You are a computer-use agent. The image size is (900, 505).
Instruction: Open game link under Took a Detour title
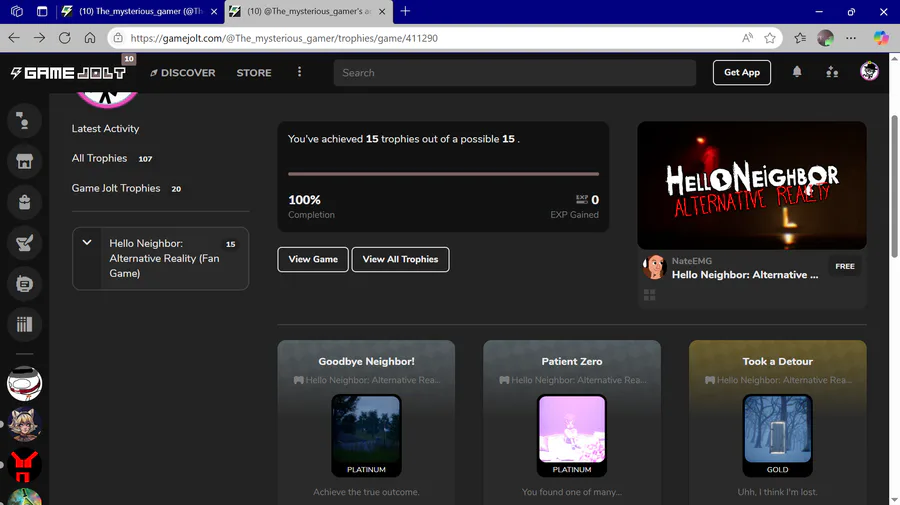[x=778, y=380]
